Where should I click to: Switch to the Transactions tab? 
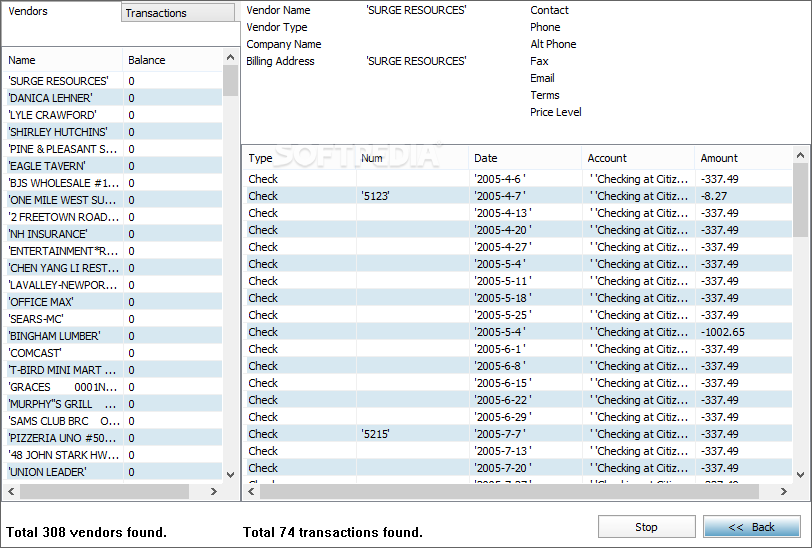pyautogui.click(x=178, y=13)
